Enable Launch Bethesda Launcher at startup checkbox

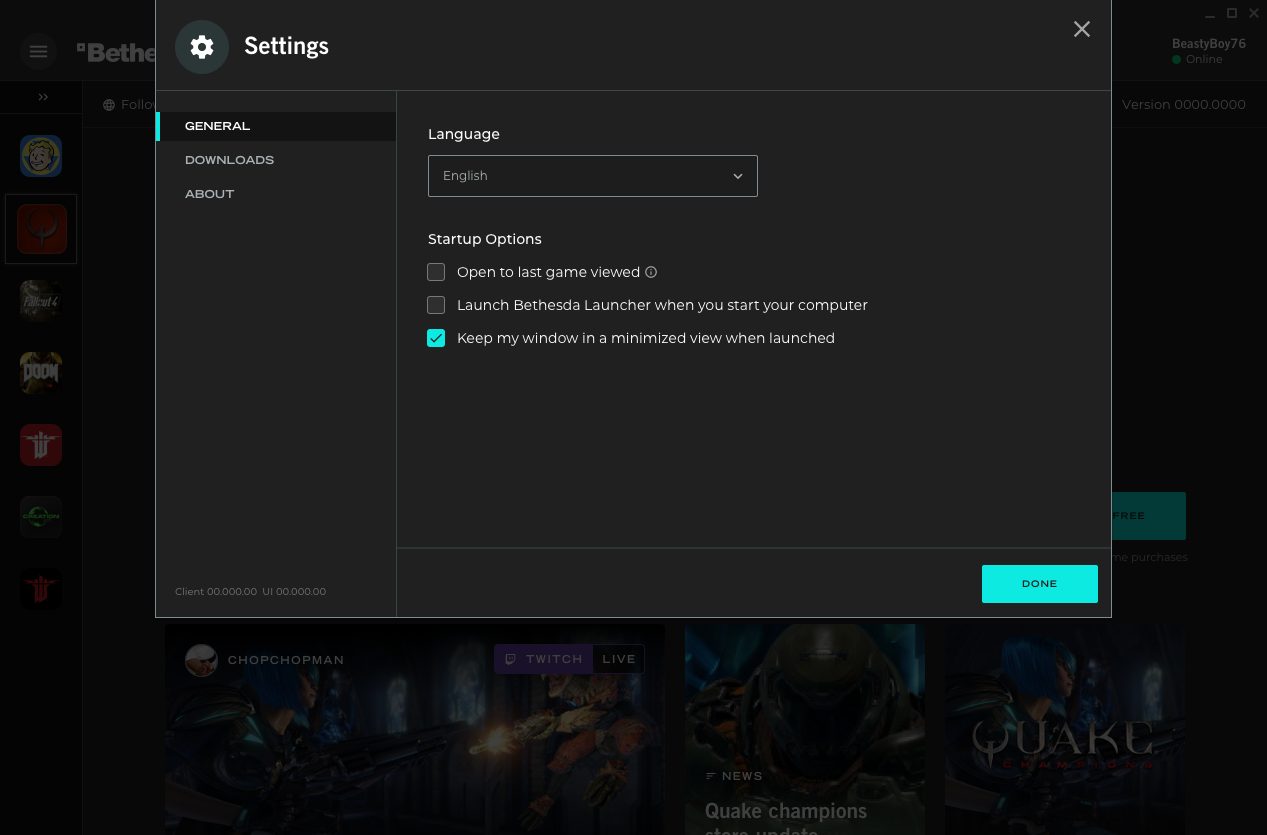436,305
